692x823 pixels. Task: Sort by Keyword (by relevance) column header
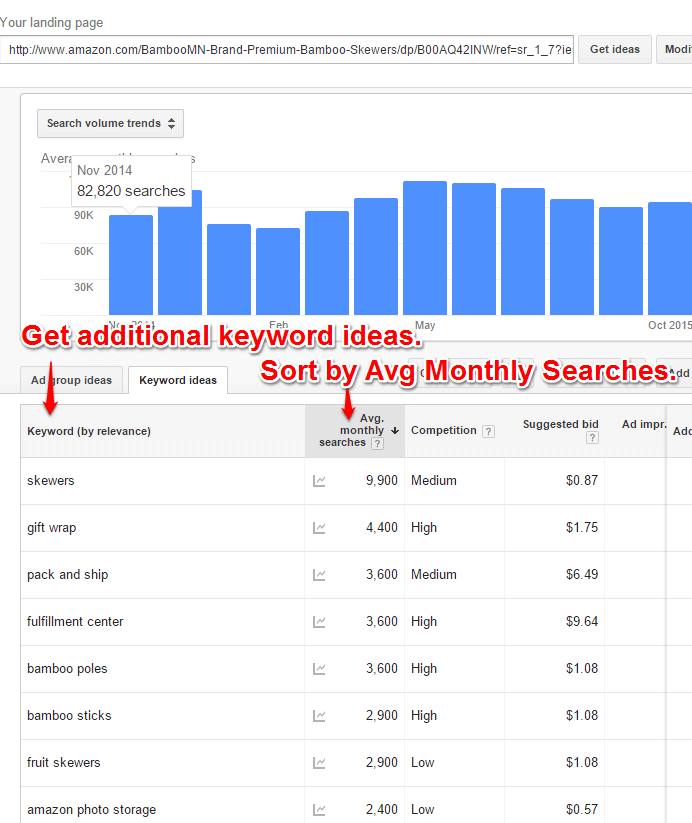pos(89,431)
